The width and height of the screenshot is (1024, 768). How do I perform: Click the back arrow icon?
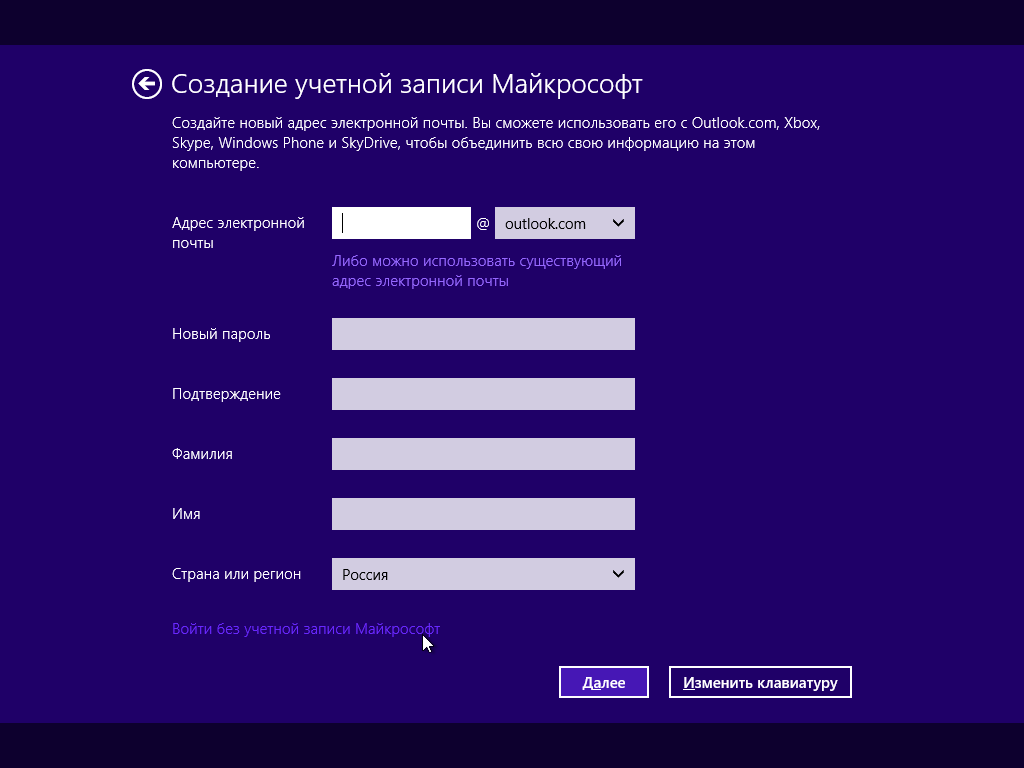click(x=146, y=84)
